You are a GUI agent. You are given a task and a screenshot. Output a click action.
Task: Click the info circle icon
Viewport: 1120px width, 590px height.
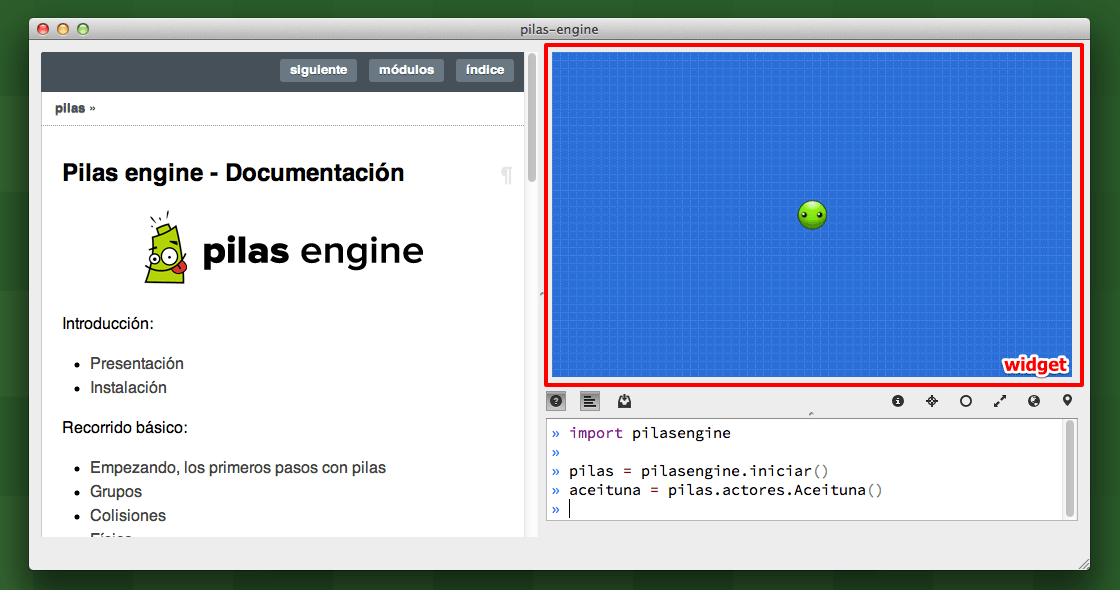[x=898, y=401]
